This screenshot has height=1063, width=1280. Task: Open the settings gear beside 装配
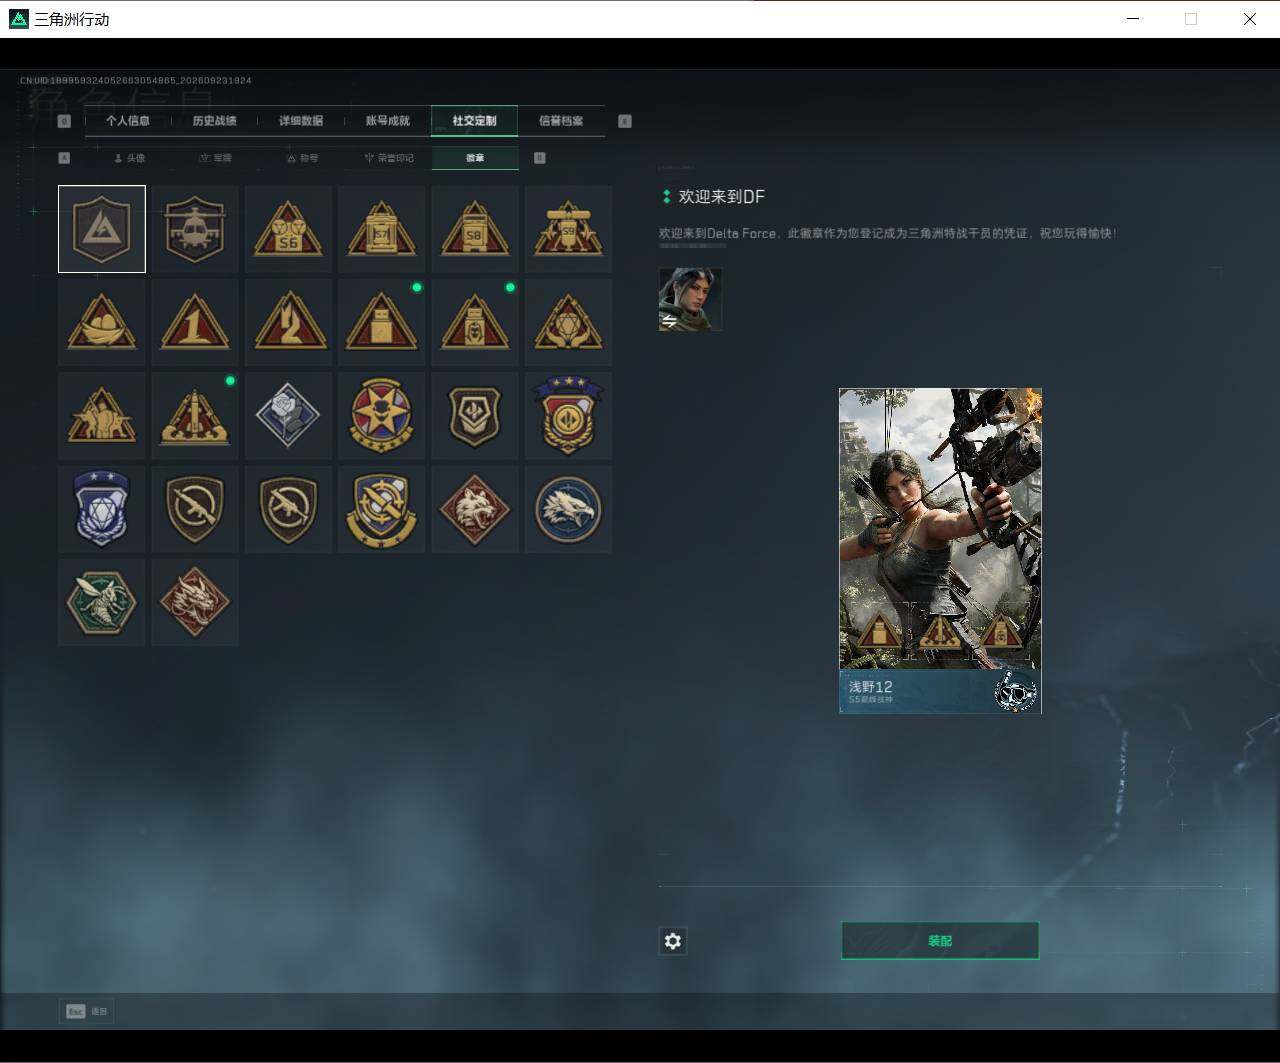673,941
